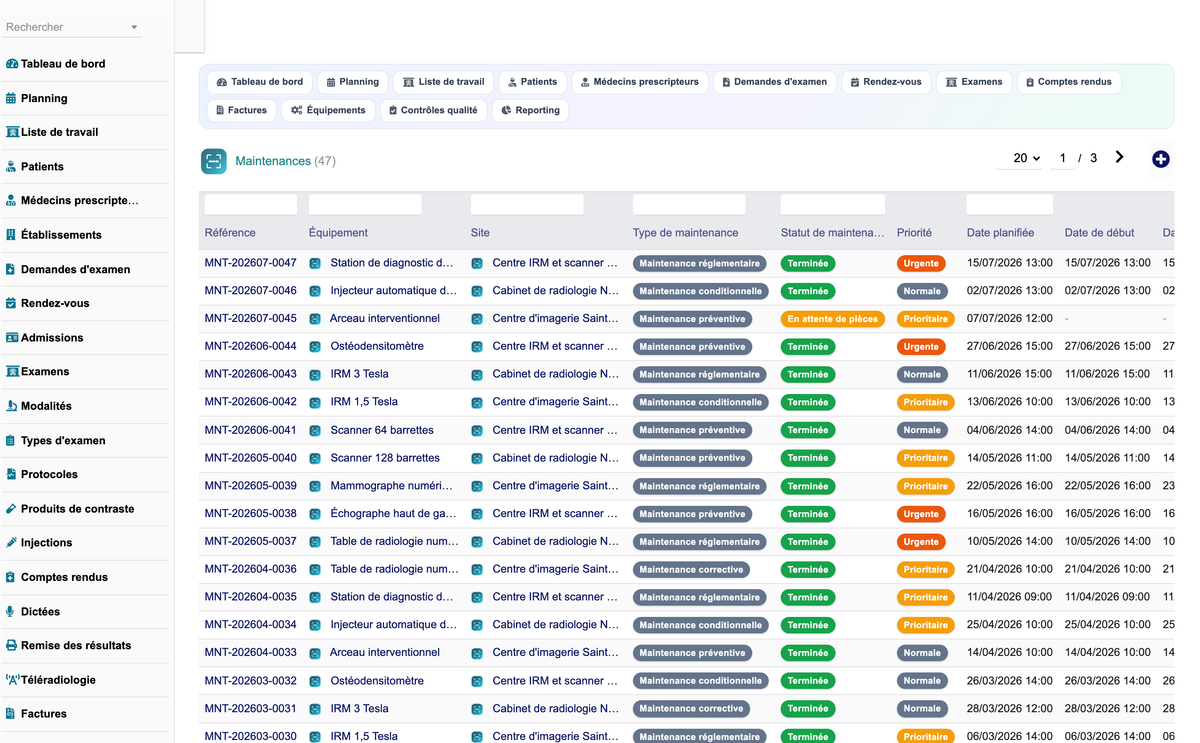Click the Planning calendar icon in sidebar
1200x743 pixels.
click(x=11, y=98)
